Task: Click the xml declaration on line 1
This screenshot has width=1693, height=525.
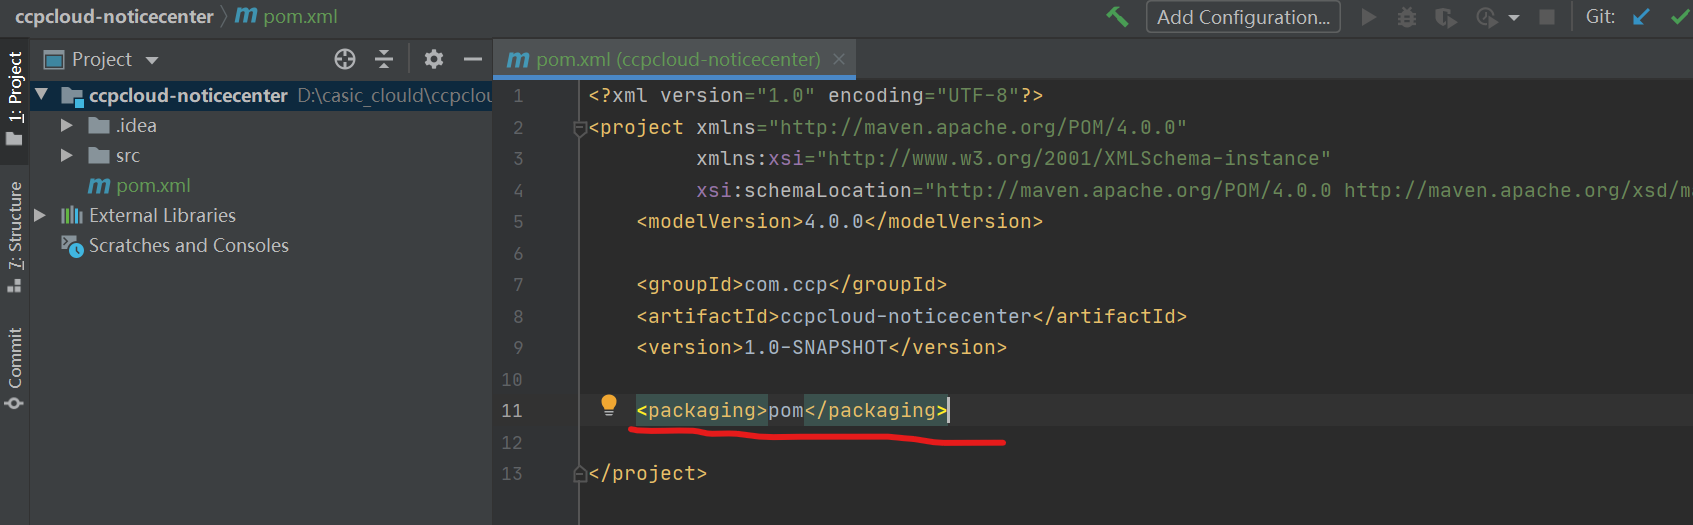Action: pos(816,95)
